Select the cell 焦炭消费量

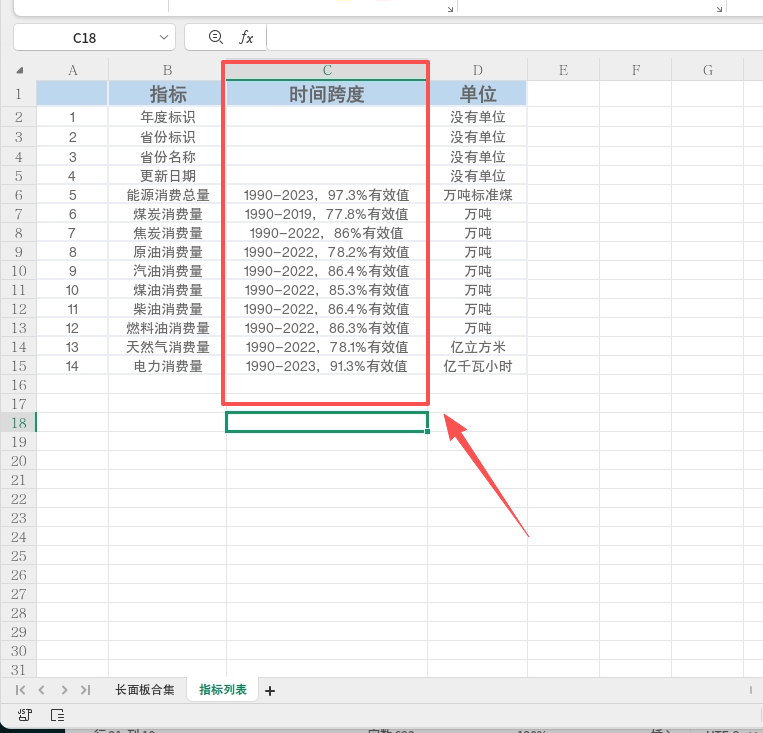tap(167, 233)
